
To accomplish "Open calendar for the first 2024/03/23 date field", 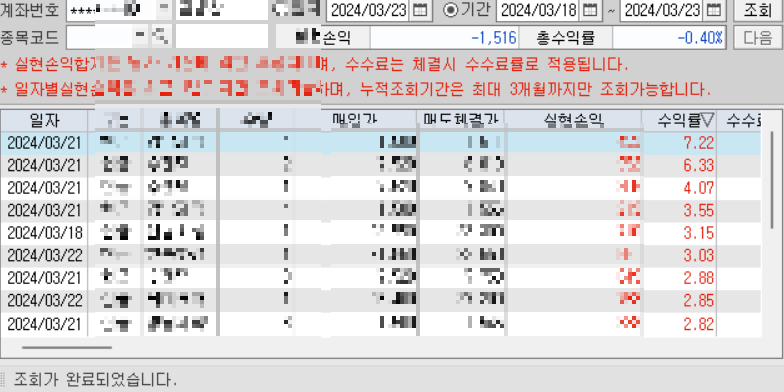I will click(421, 10).
